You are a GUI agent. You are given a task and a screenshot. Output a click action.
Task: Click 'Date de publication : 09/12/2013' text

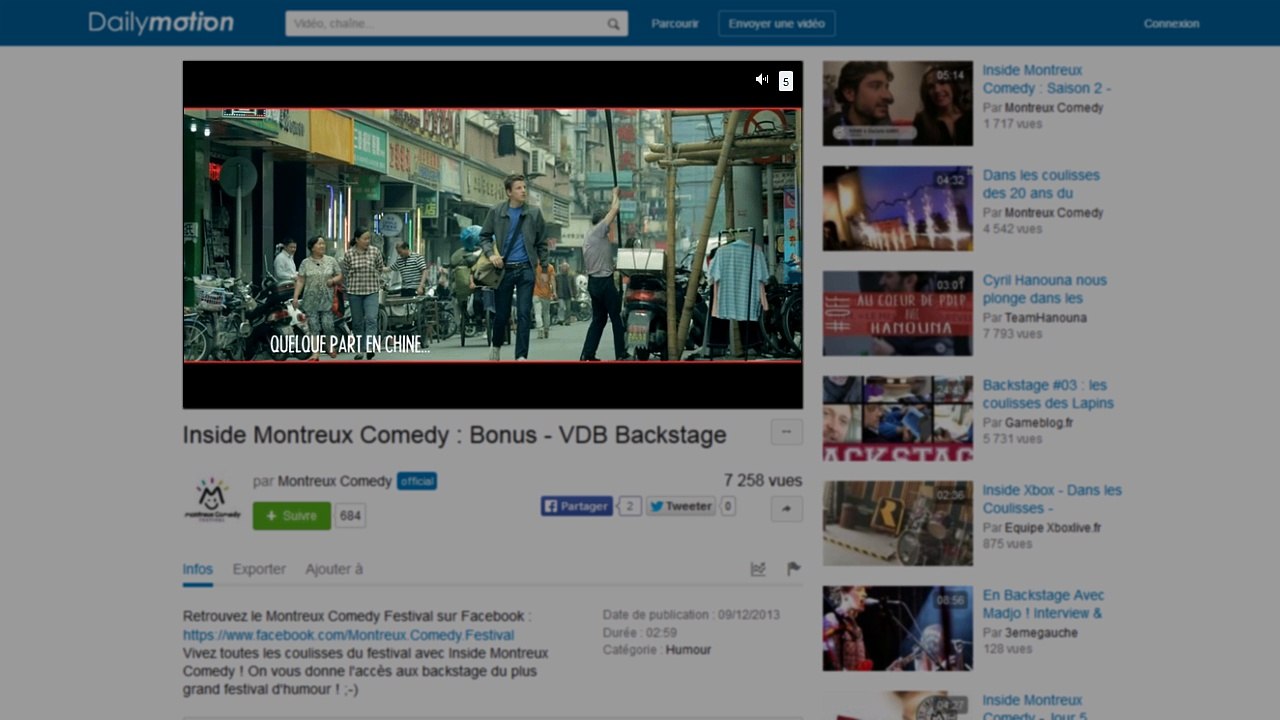point(691,615)
